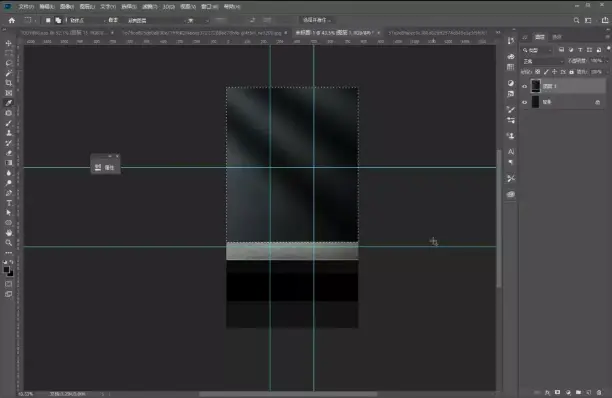Switch to the Paths panel tab
This screenshot has height=398, width=612.
(557, 37)
